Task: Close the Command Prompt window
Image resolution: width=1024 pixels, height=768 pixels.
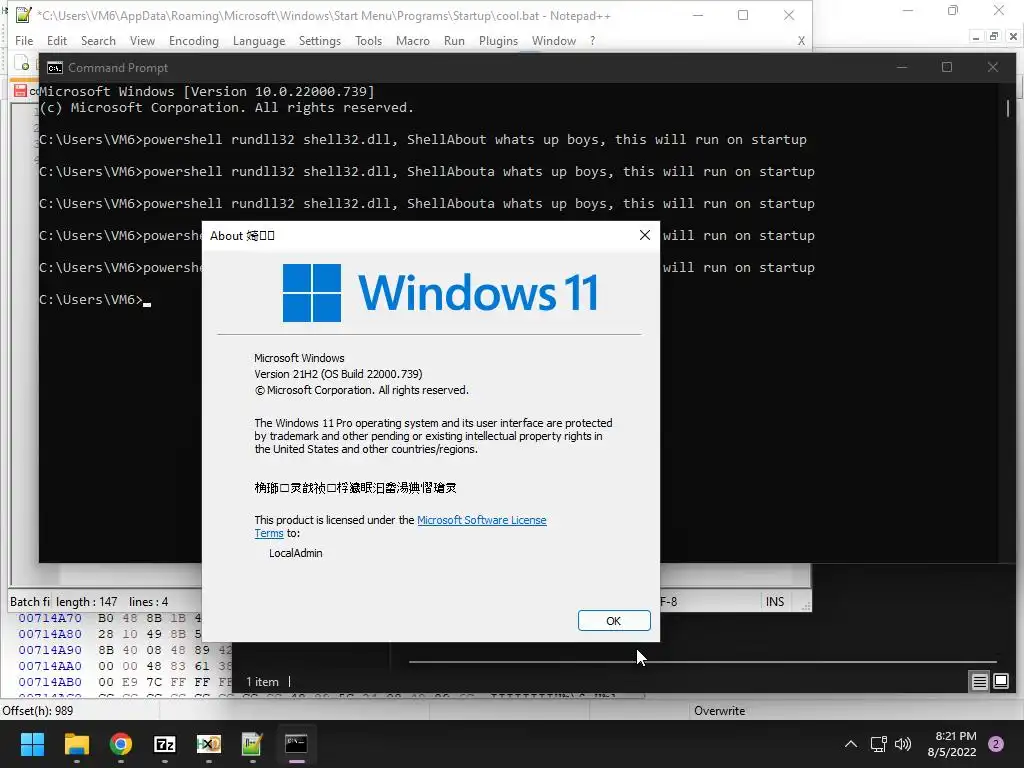Action: click(993, 67)
